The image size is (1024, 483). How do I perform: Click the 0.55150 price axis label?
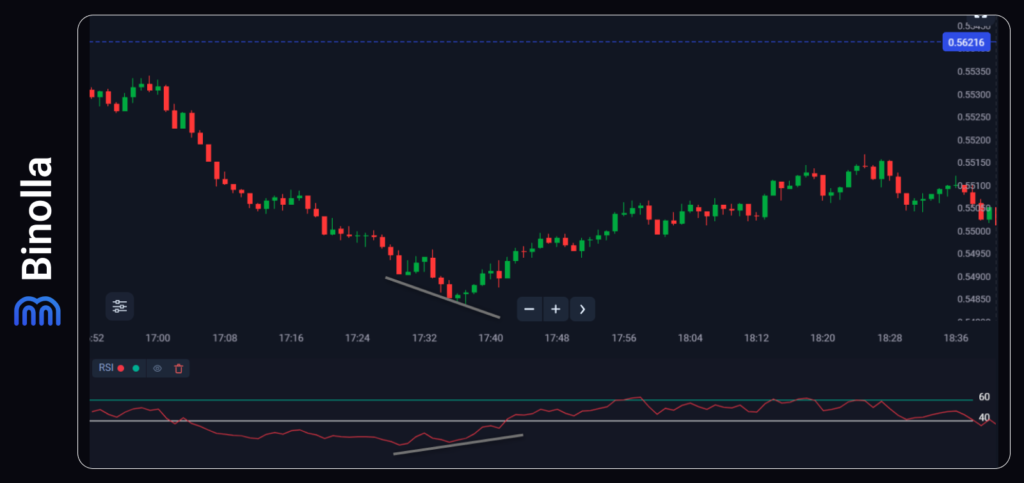coord(974,163)
